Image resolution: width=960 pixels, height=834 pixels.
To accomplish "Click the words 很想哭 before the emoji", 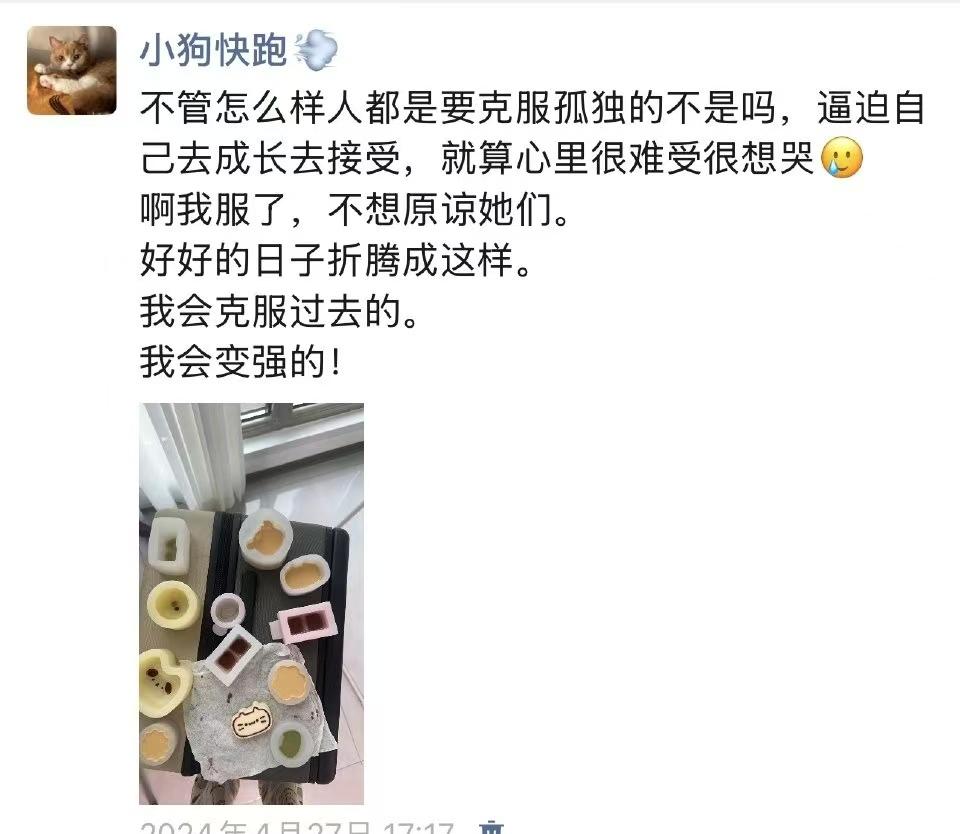I will 759,158.
